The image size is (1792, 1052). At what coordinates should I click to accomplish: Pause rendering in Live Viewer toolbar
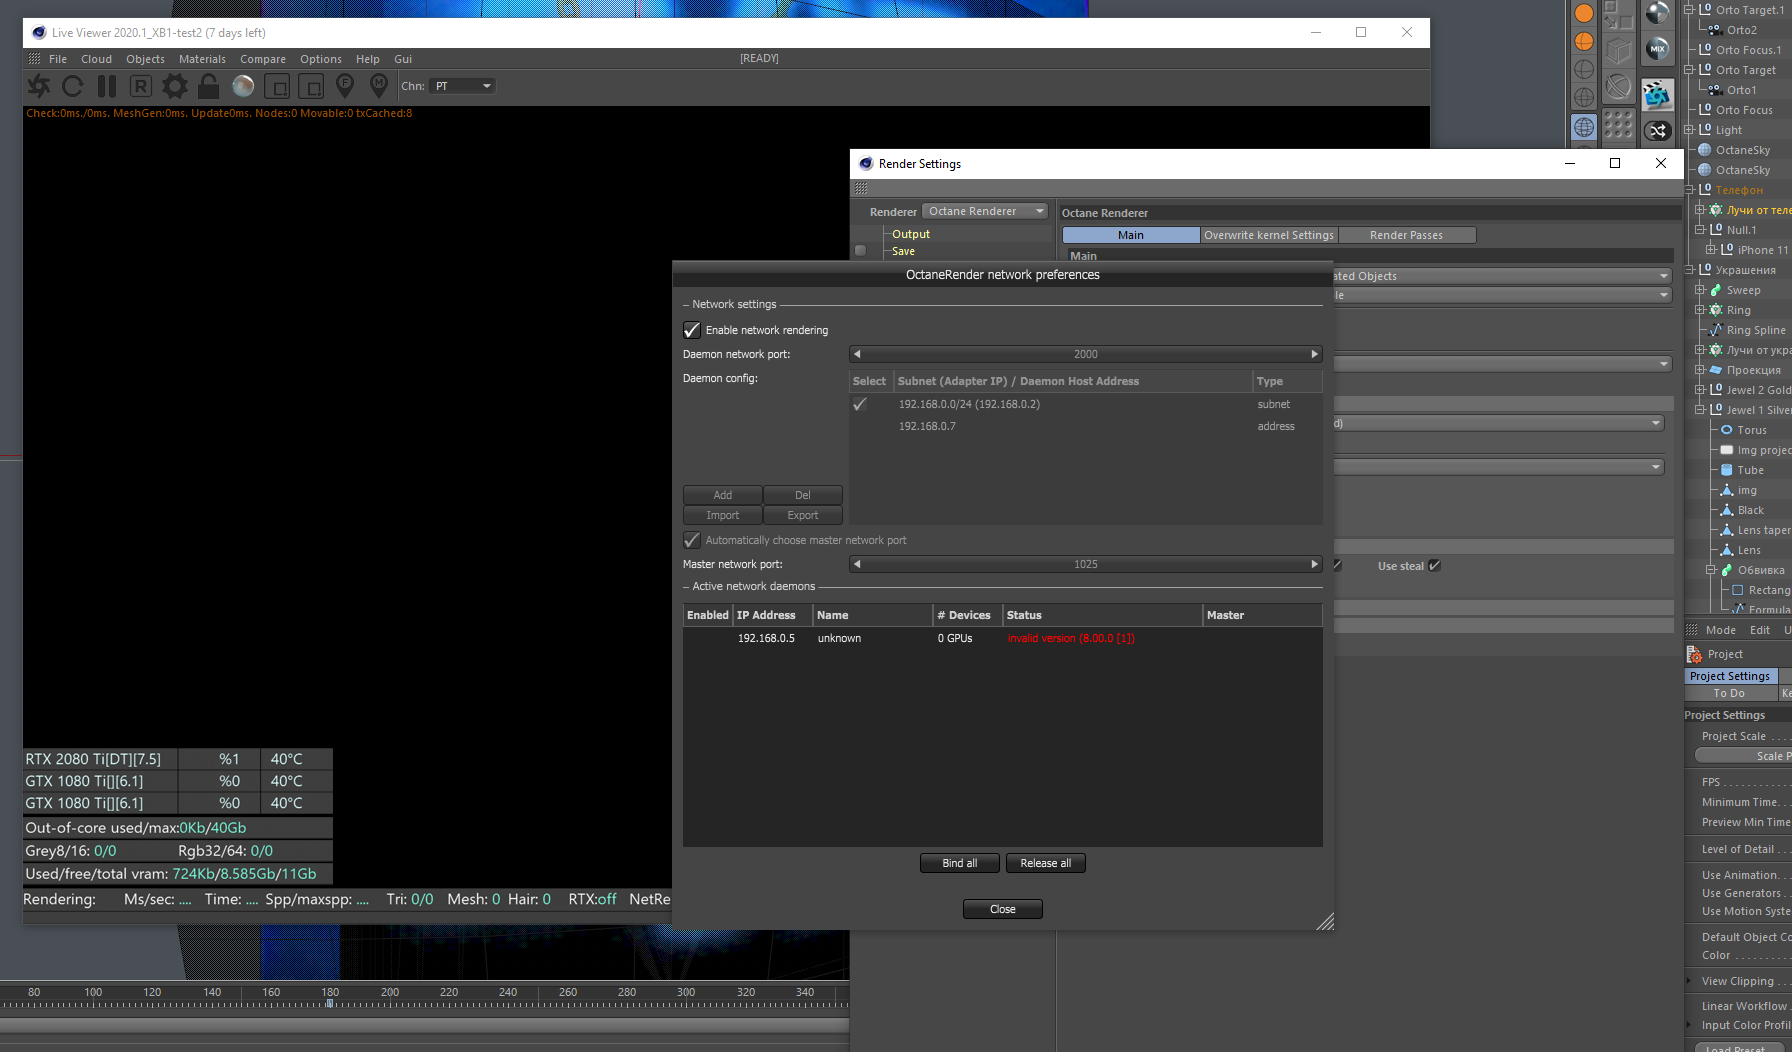107,86
